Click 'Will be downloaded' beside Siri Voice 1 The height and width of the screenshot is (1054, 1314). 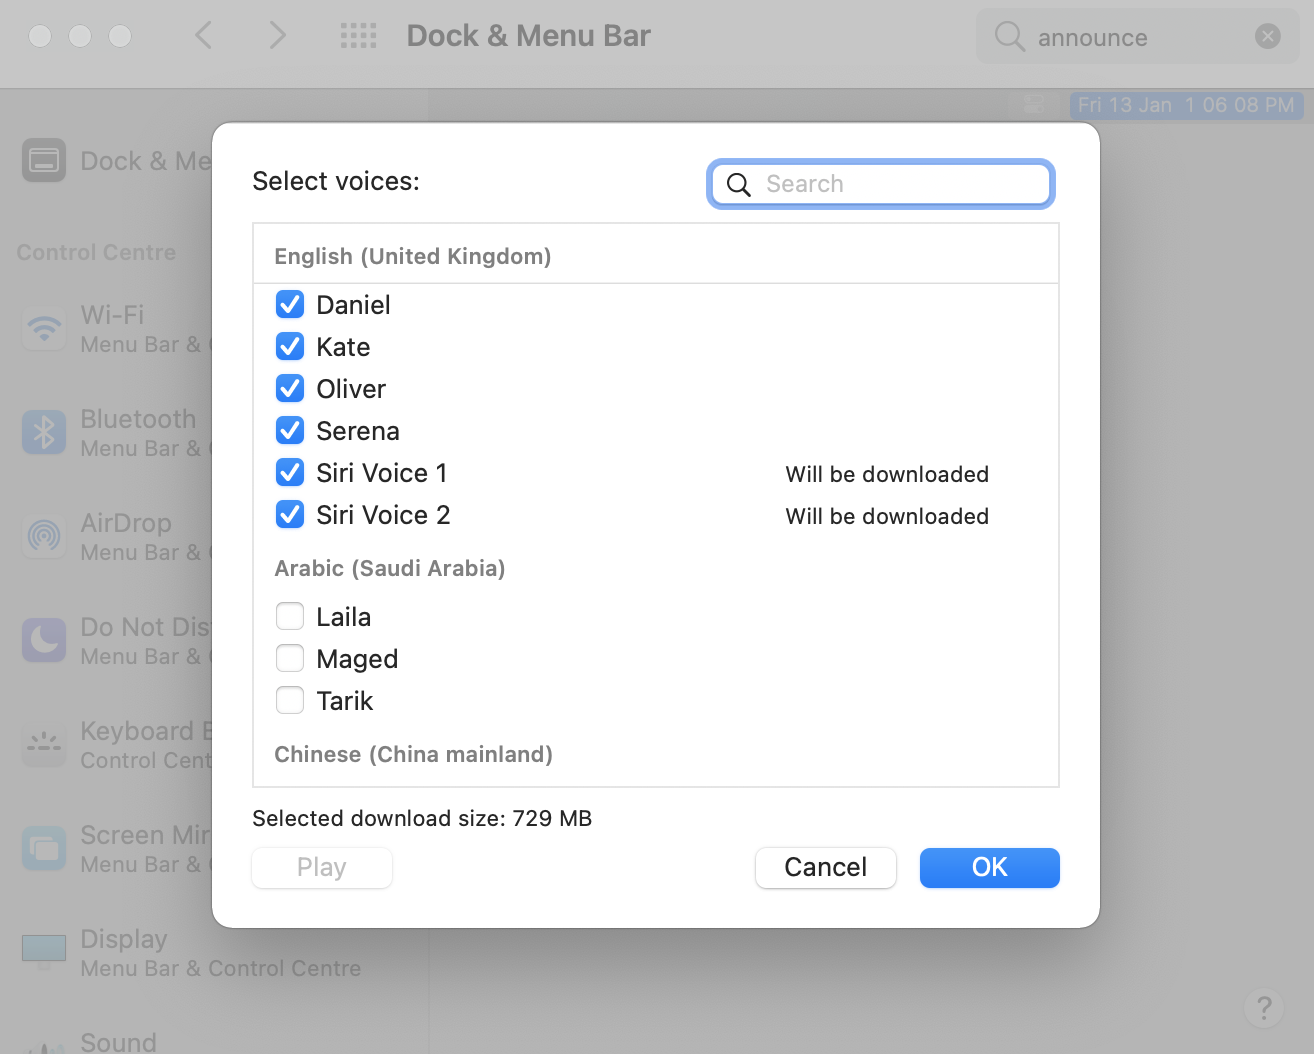[x=887, y=474]
